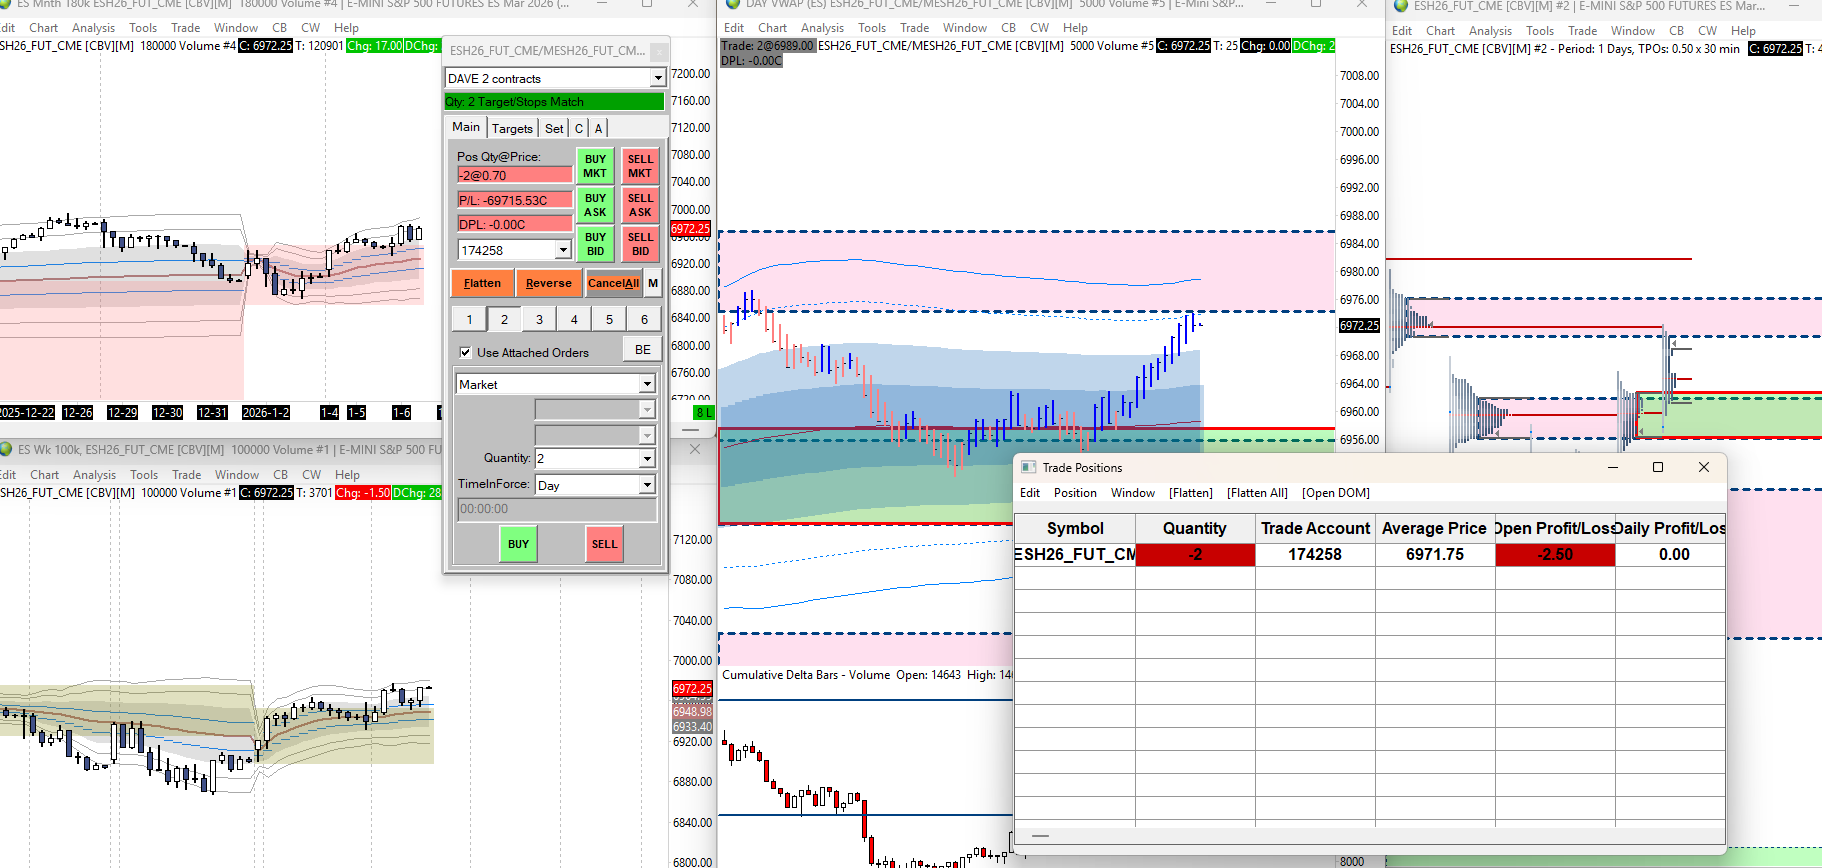Click the 174258 cell in Trade Positions

point(1315,554)
